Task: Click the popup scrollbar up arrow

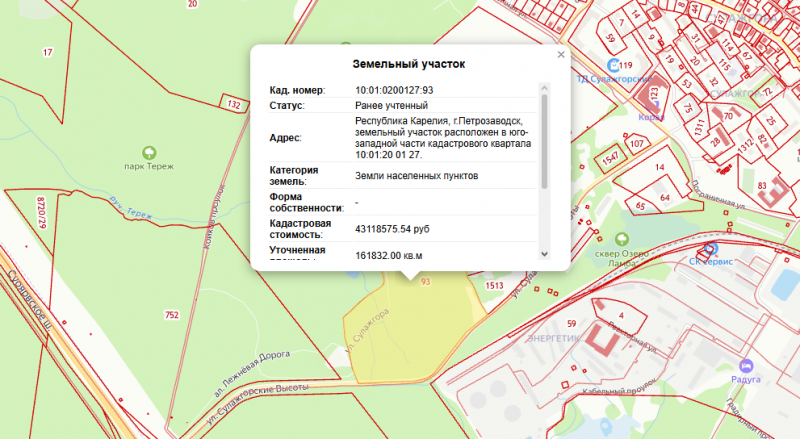Action: (544, 88)
